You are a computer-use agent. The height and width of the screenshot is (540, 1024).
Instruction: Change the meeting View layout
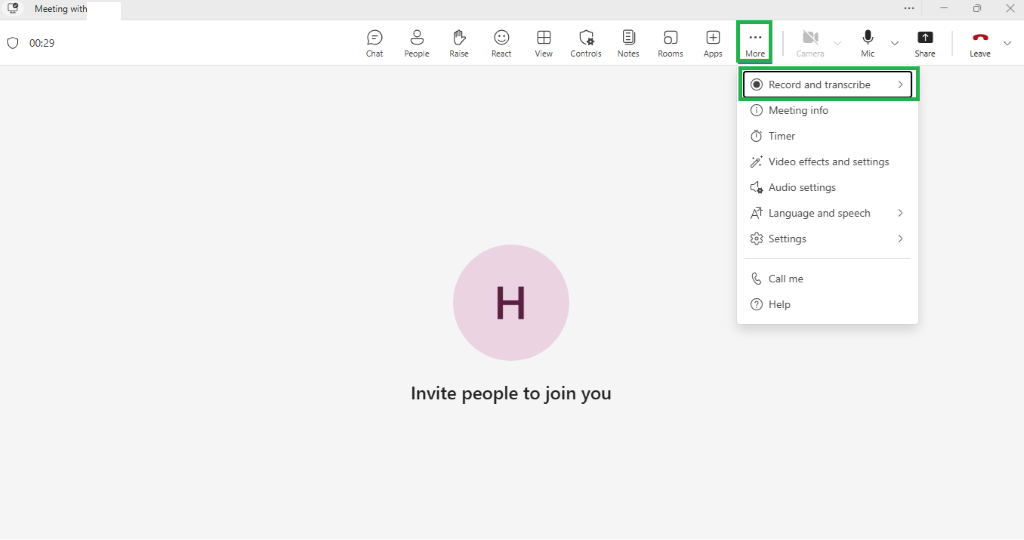543,44
